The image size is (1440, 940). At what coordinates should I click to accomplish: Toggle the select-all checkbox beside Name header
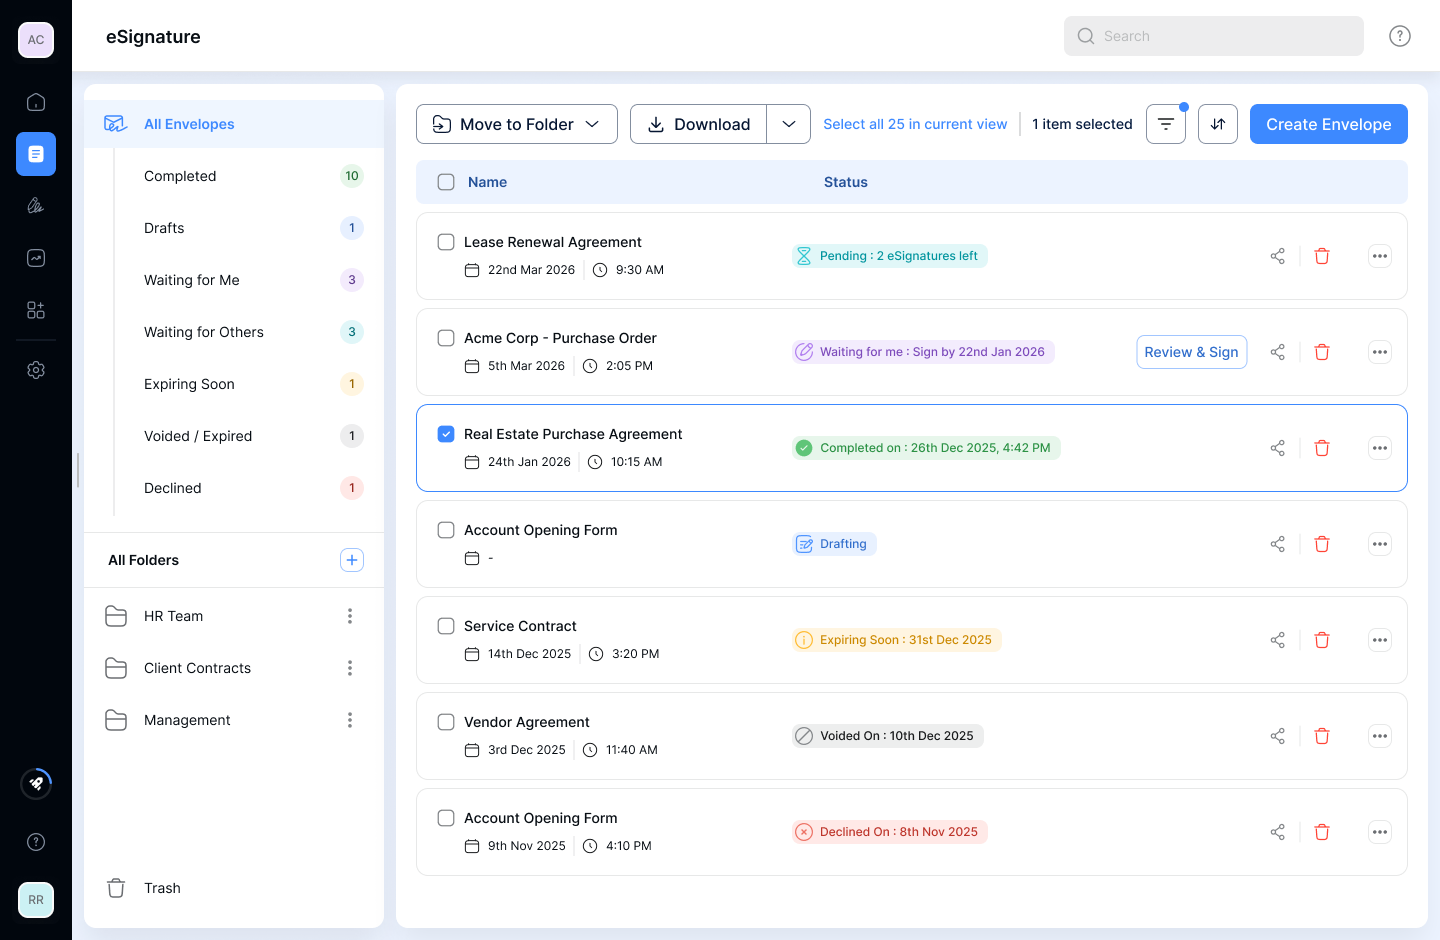[446, 182]
